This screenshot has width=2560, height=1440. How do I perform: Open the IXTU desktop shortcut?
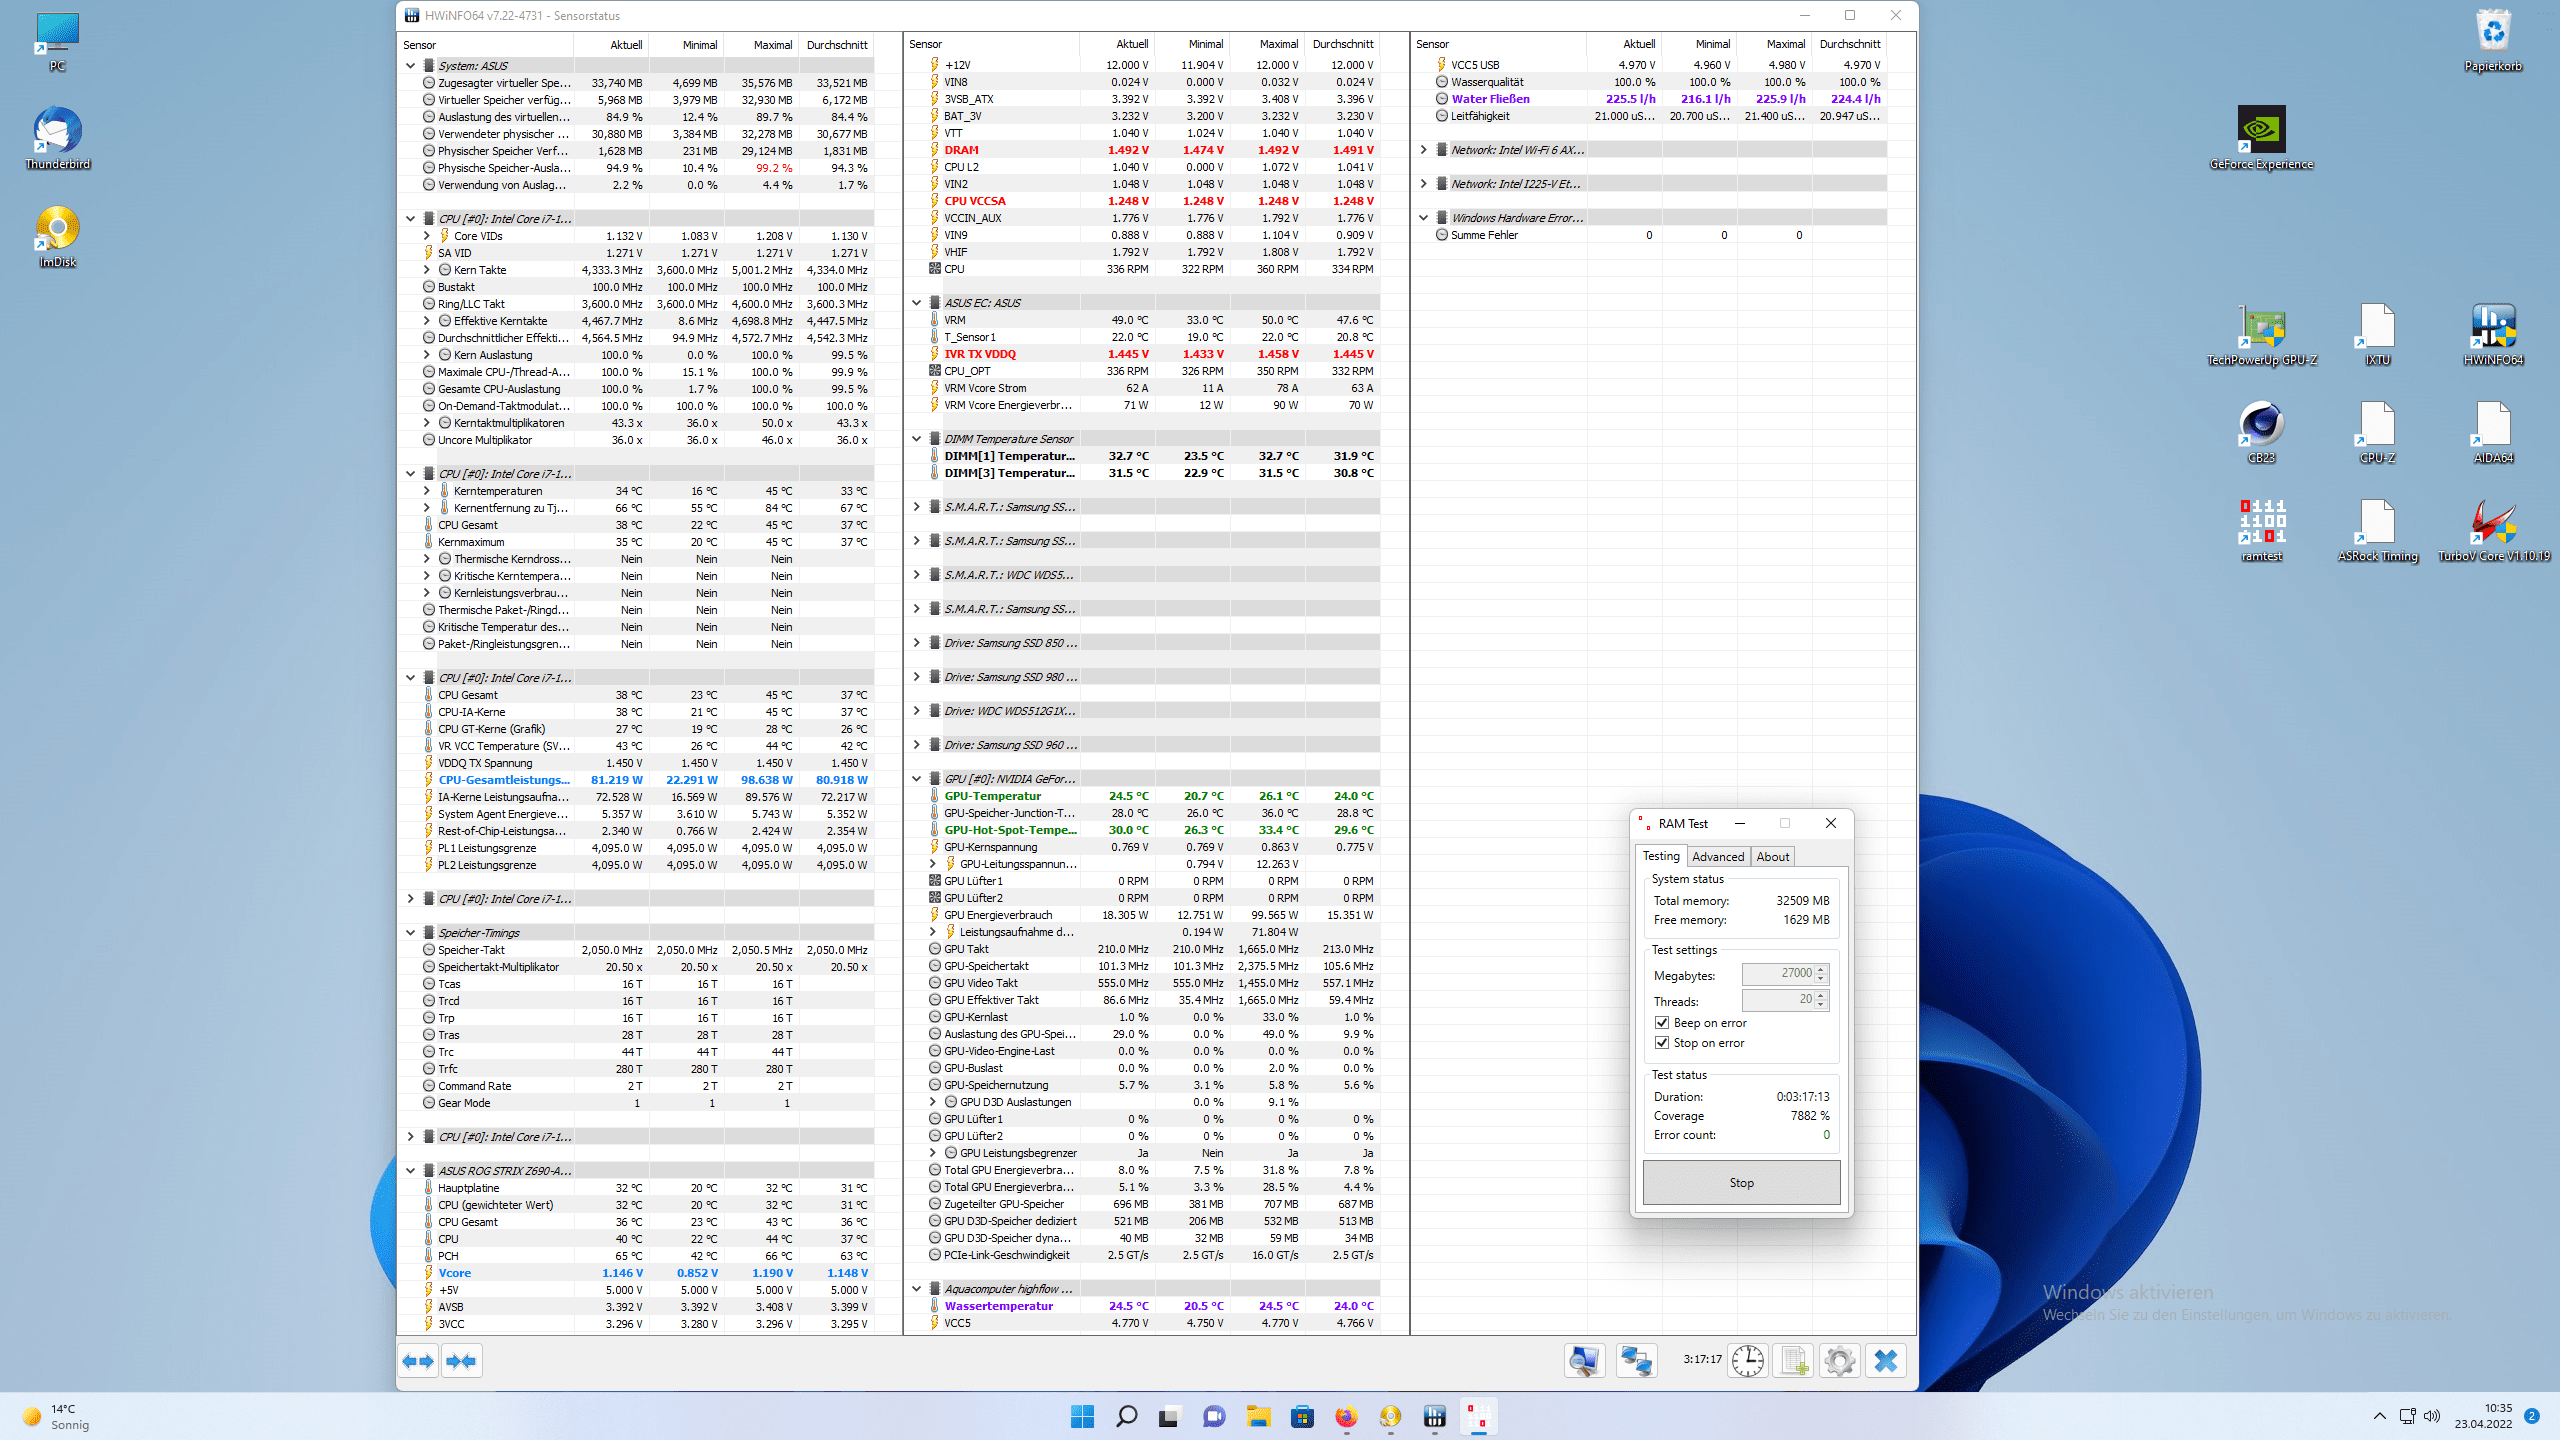click(x=2377, y=335)
